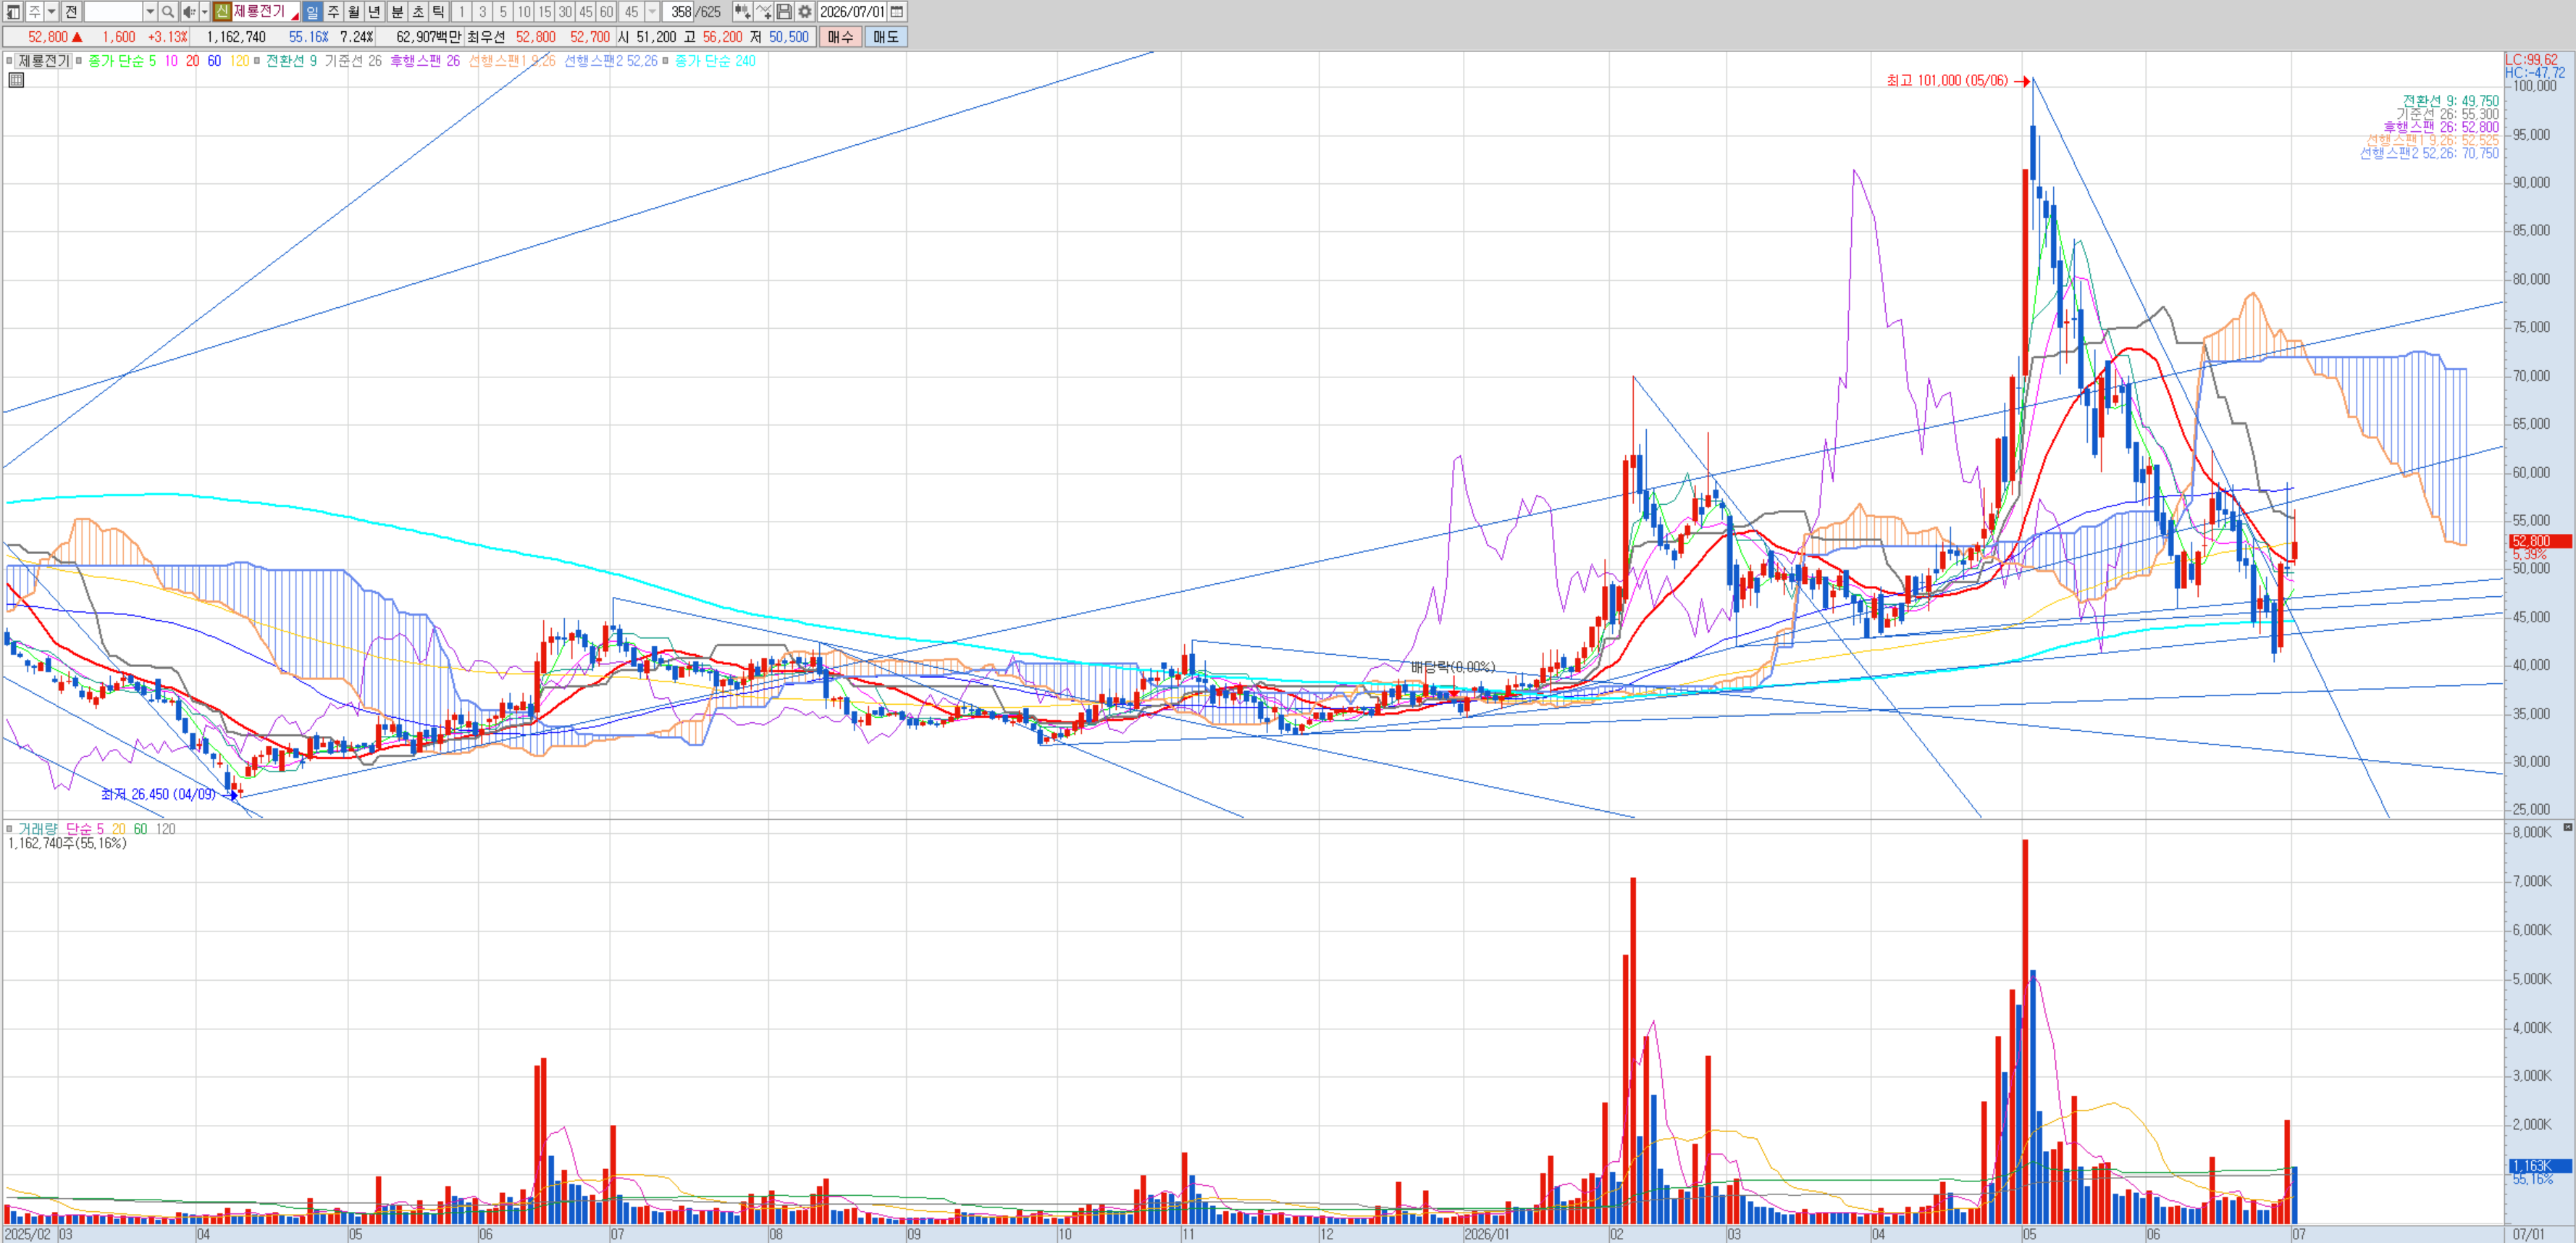Click the speaker sound icon
Image resolution: width=2576 pixels, height=1243 pixels.
189,12
